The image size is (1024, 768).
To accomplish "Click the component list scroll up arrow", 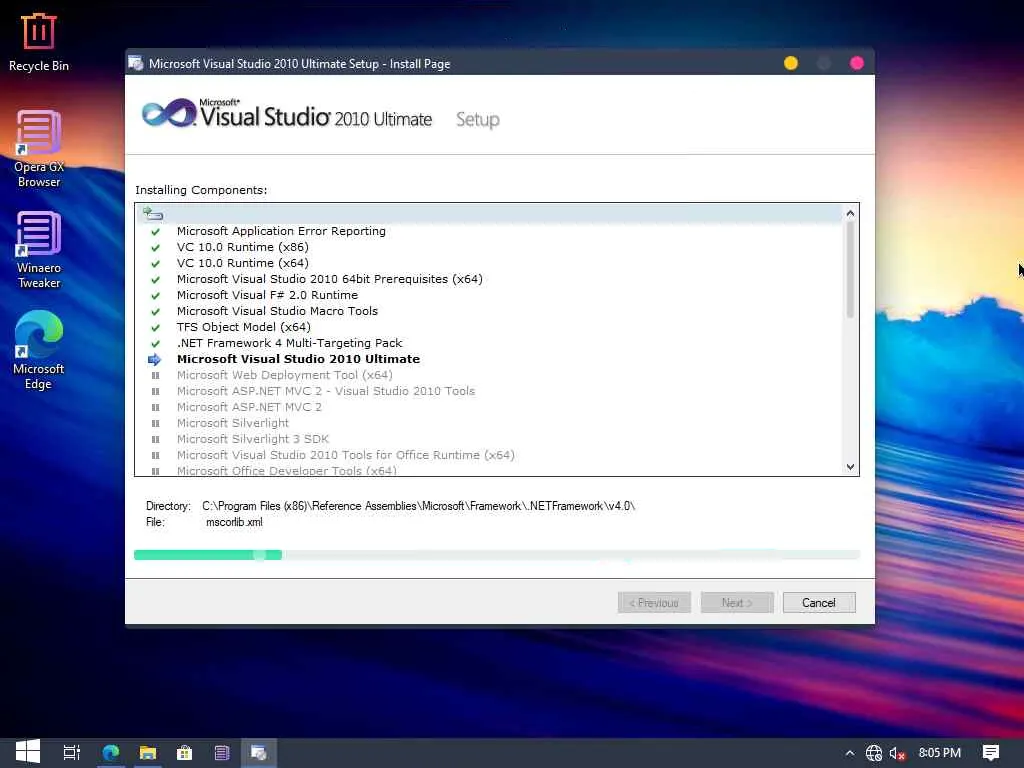I will click(x=850, y=214).
